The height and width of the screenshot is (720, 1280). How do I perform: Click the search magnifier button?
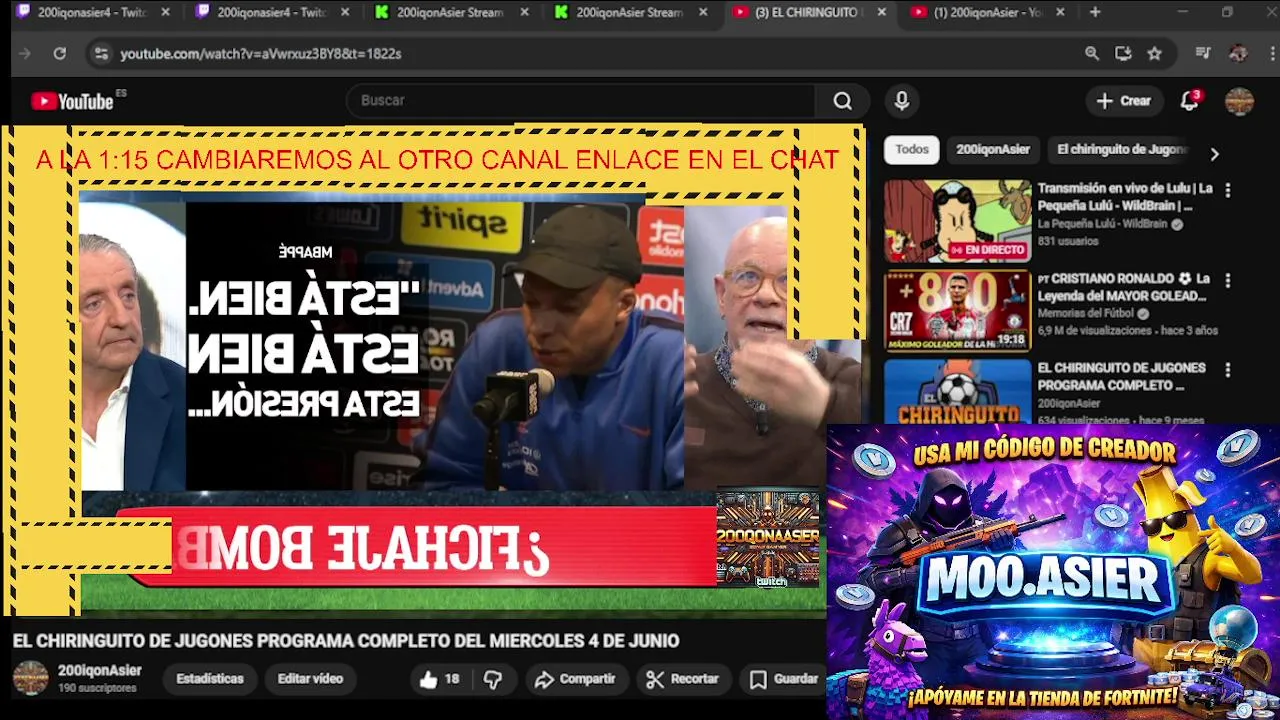coord(843,101)
